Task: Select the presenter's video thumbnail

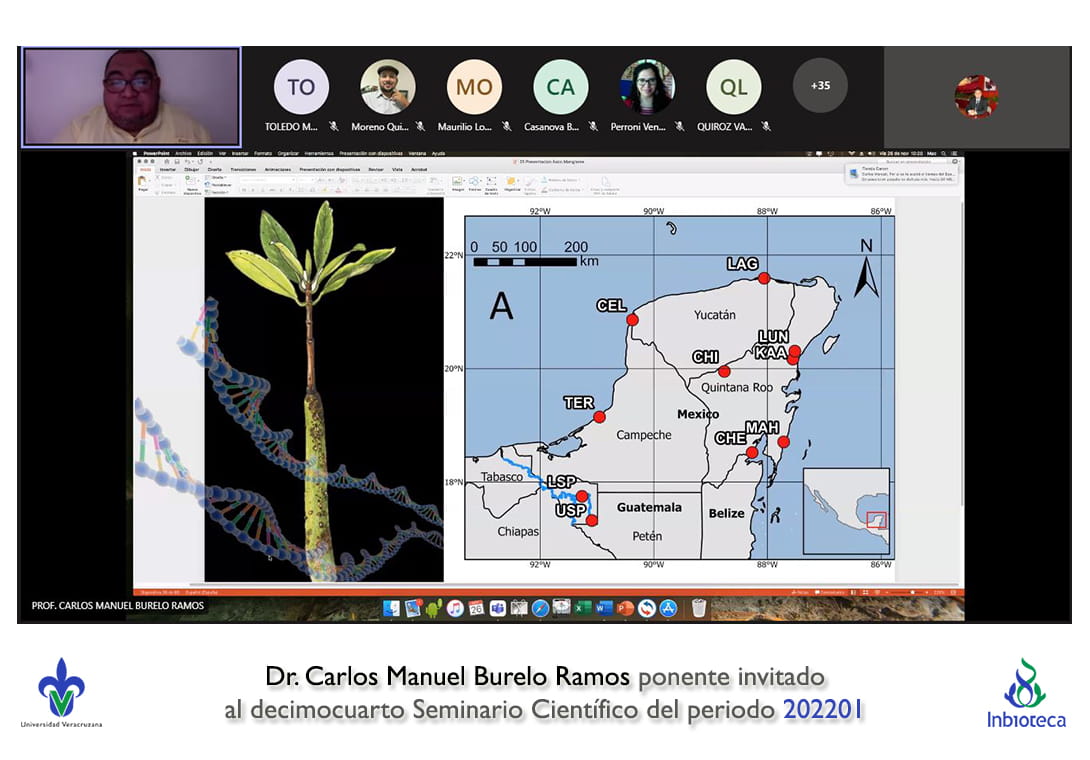Action: (x=131, y=97)
